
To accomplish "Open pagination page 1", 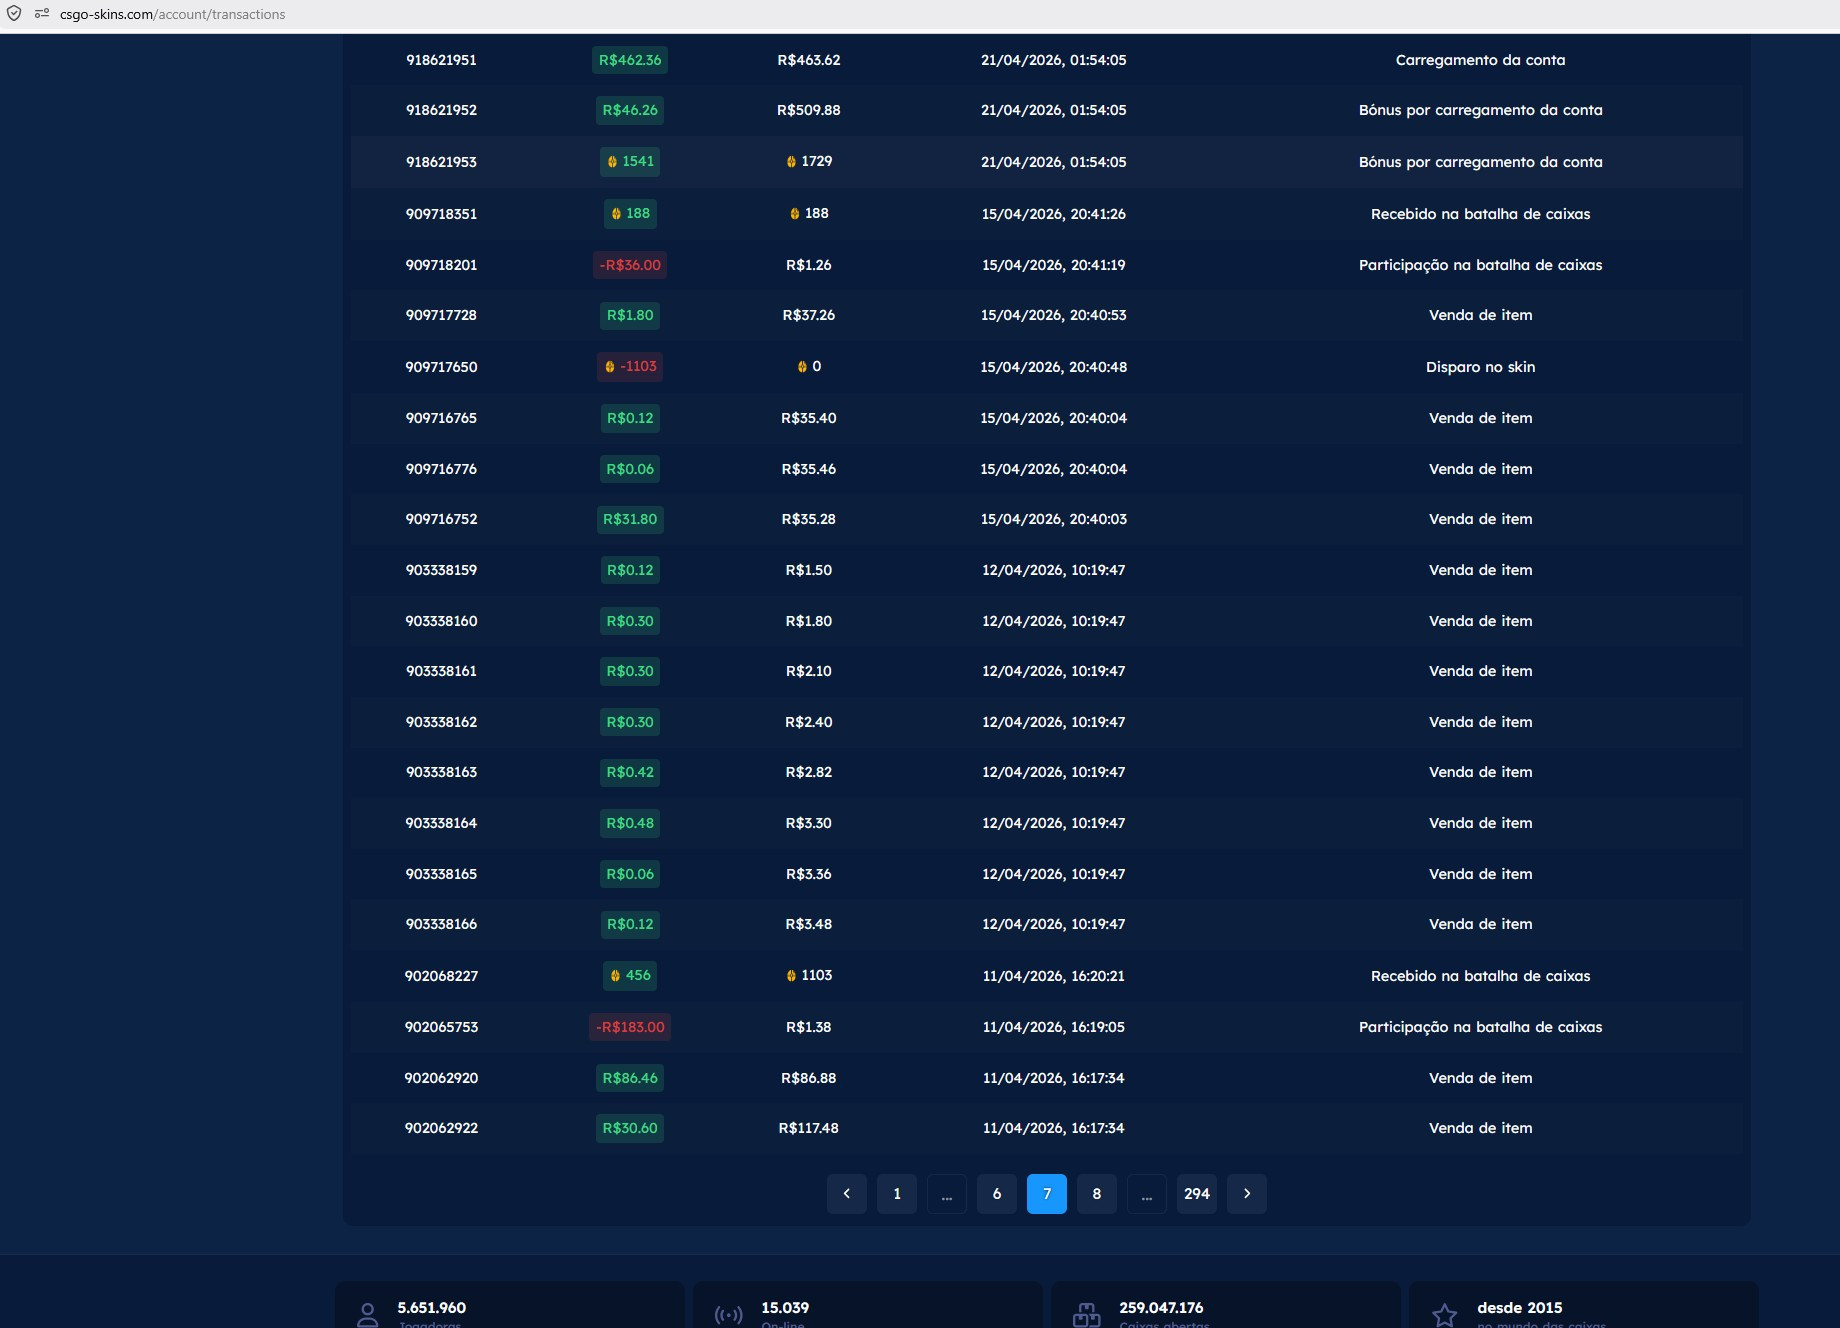I will tap(897, 1194).
